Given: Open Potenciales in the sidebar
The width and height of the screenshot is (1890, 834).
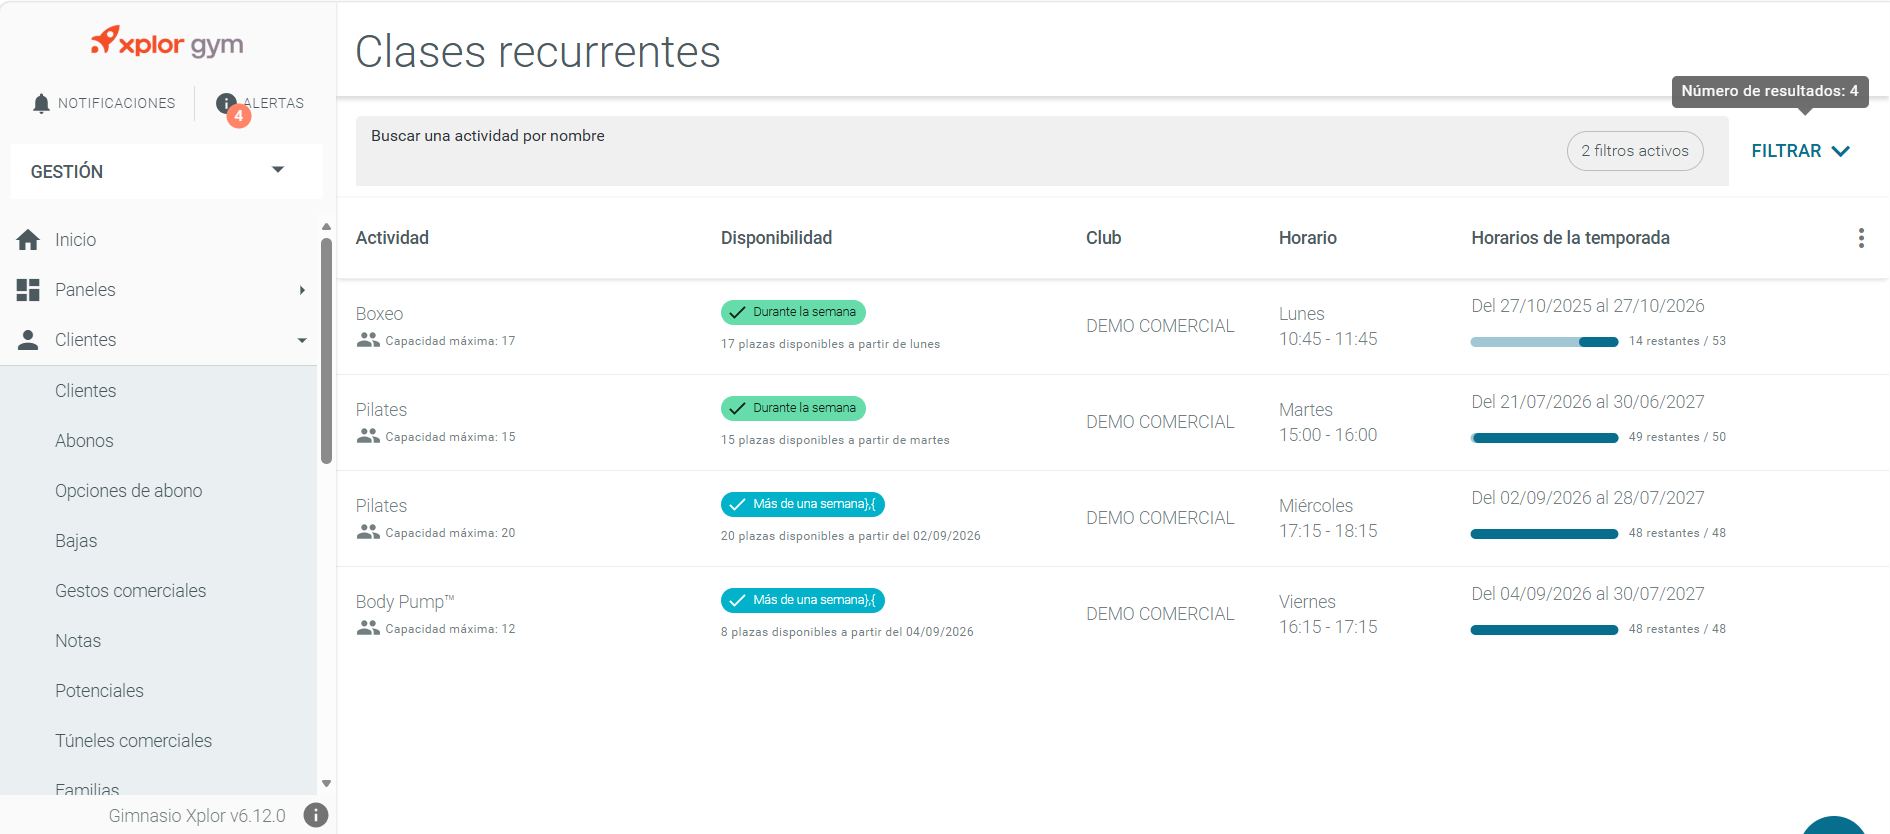Looking at the screenshot, I should tap(99, 691).
